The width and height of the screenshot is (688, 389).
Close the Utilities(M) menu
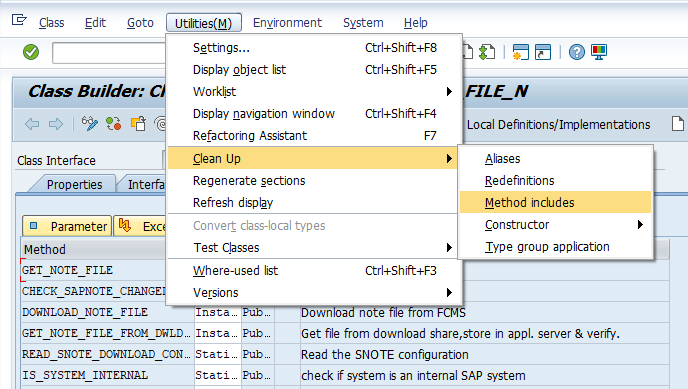pyautogui.click(x=204, y=23)
